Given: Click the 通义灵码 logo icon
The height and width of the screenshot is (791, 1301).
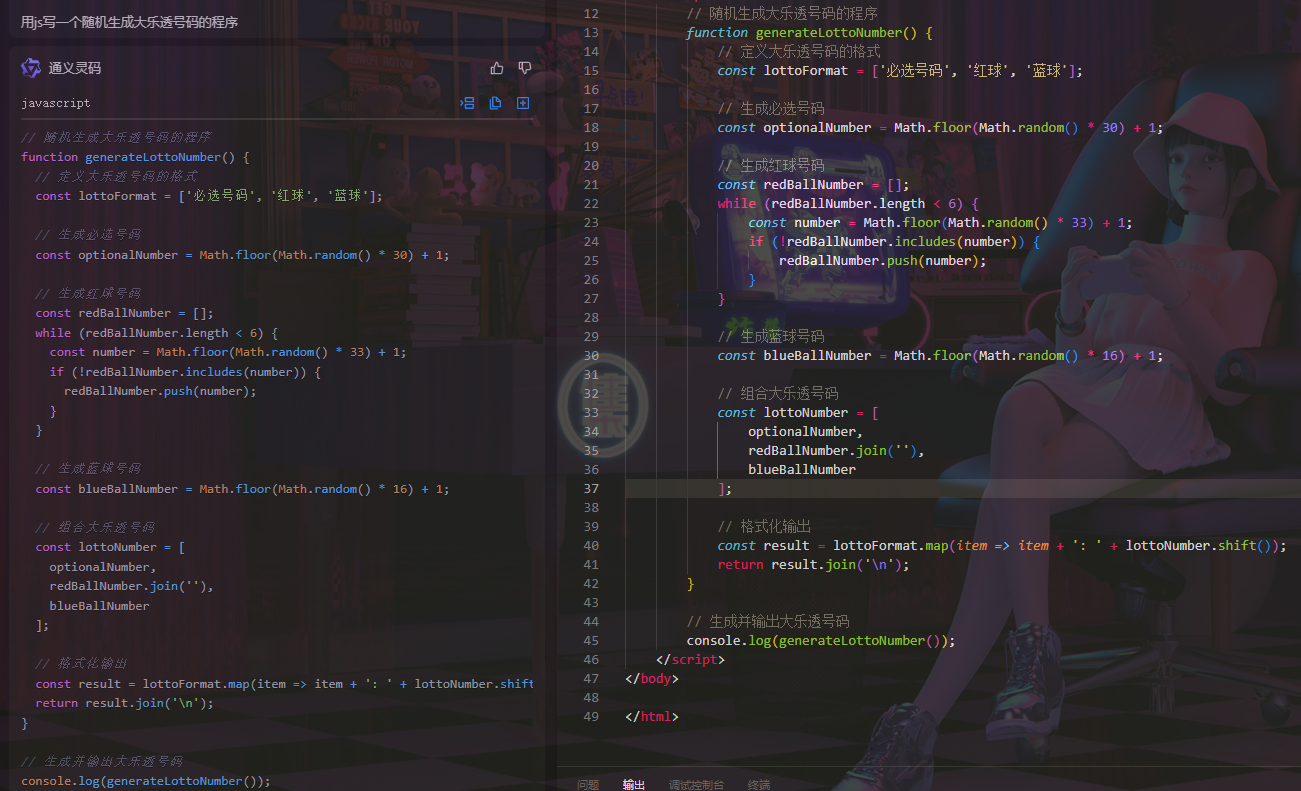Looking at the screenshot, I should coord(30,68).
